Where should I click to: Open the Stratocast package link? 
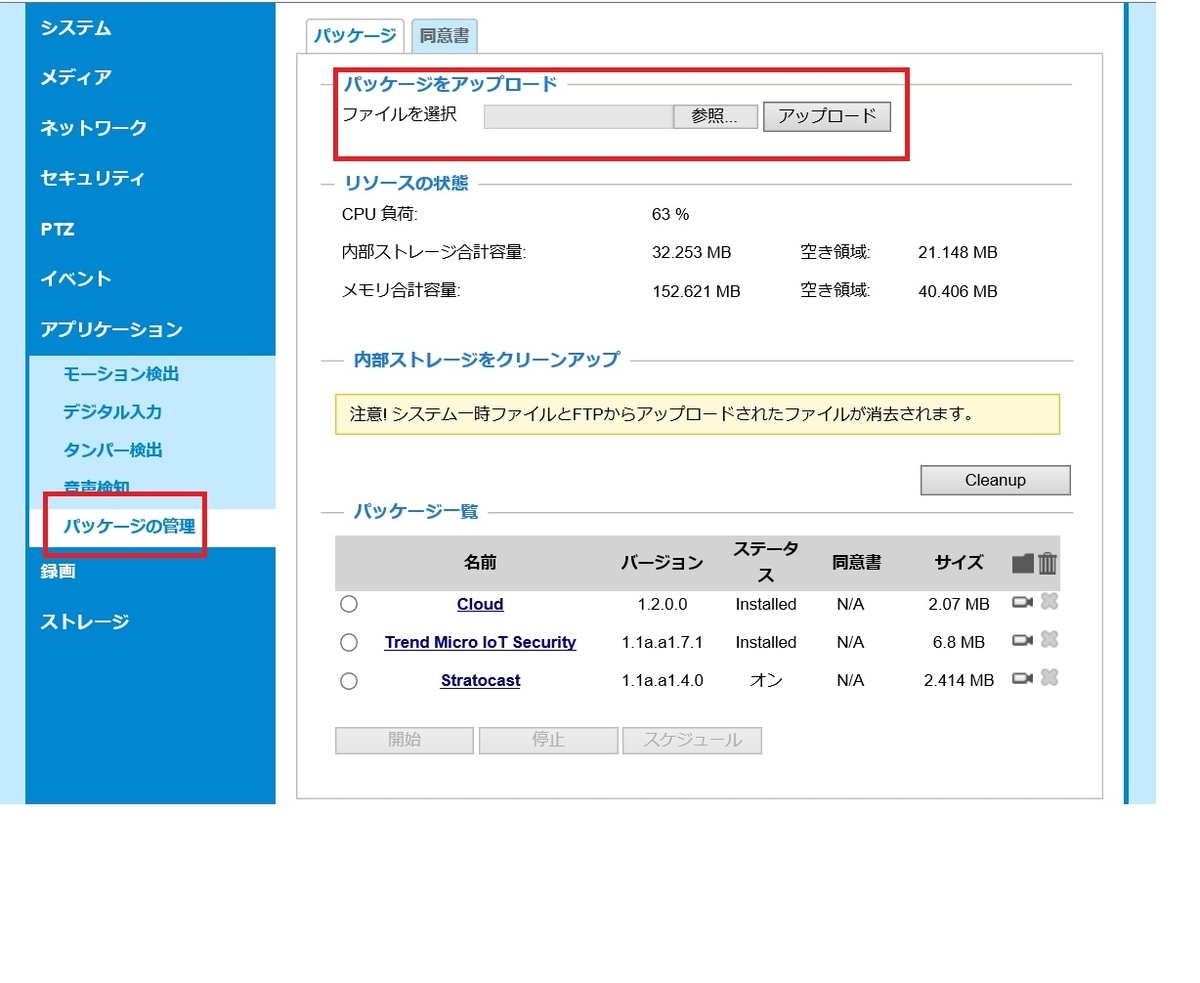pos(480,680)
